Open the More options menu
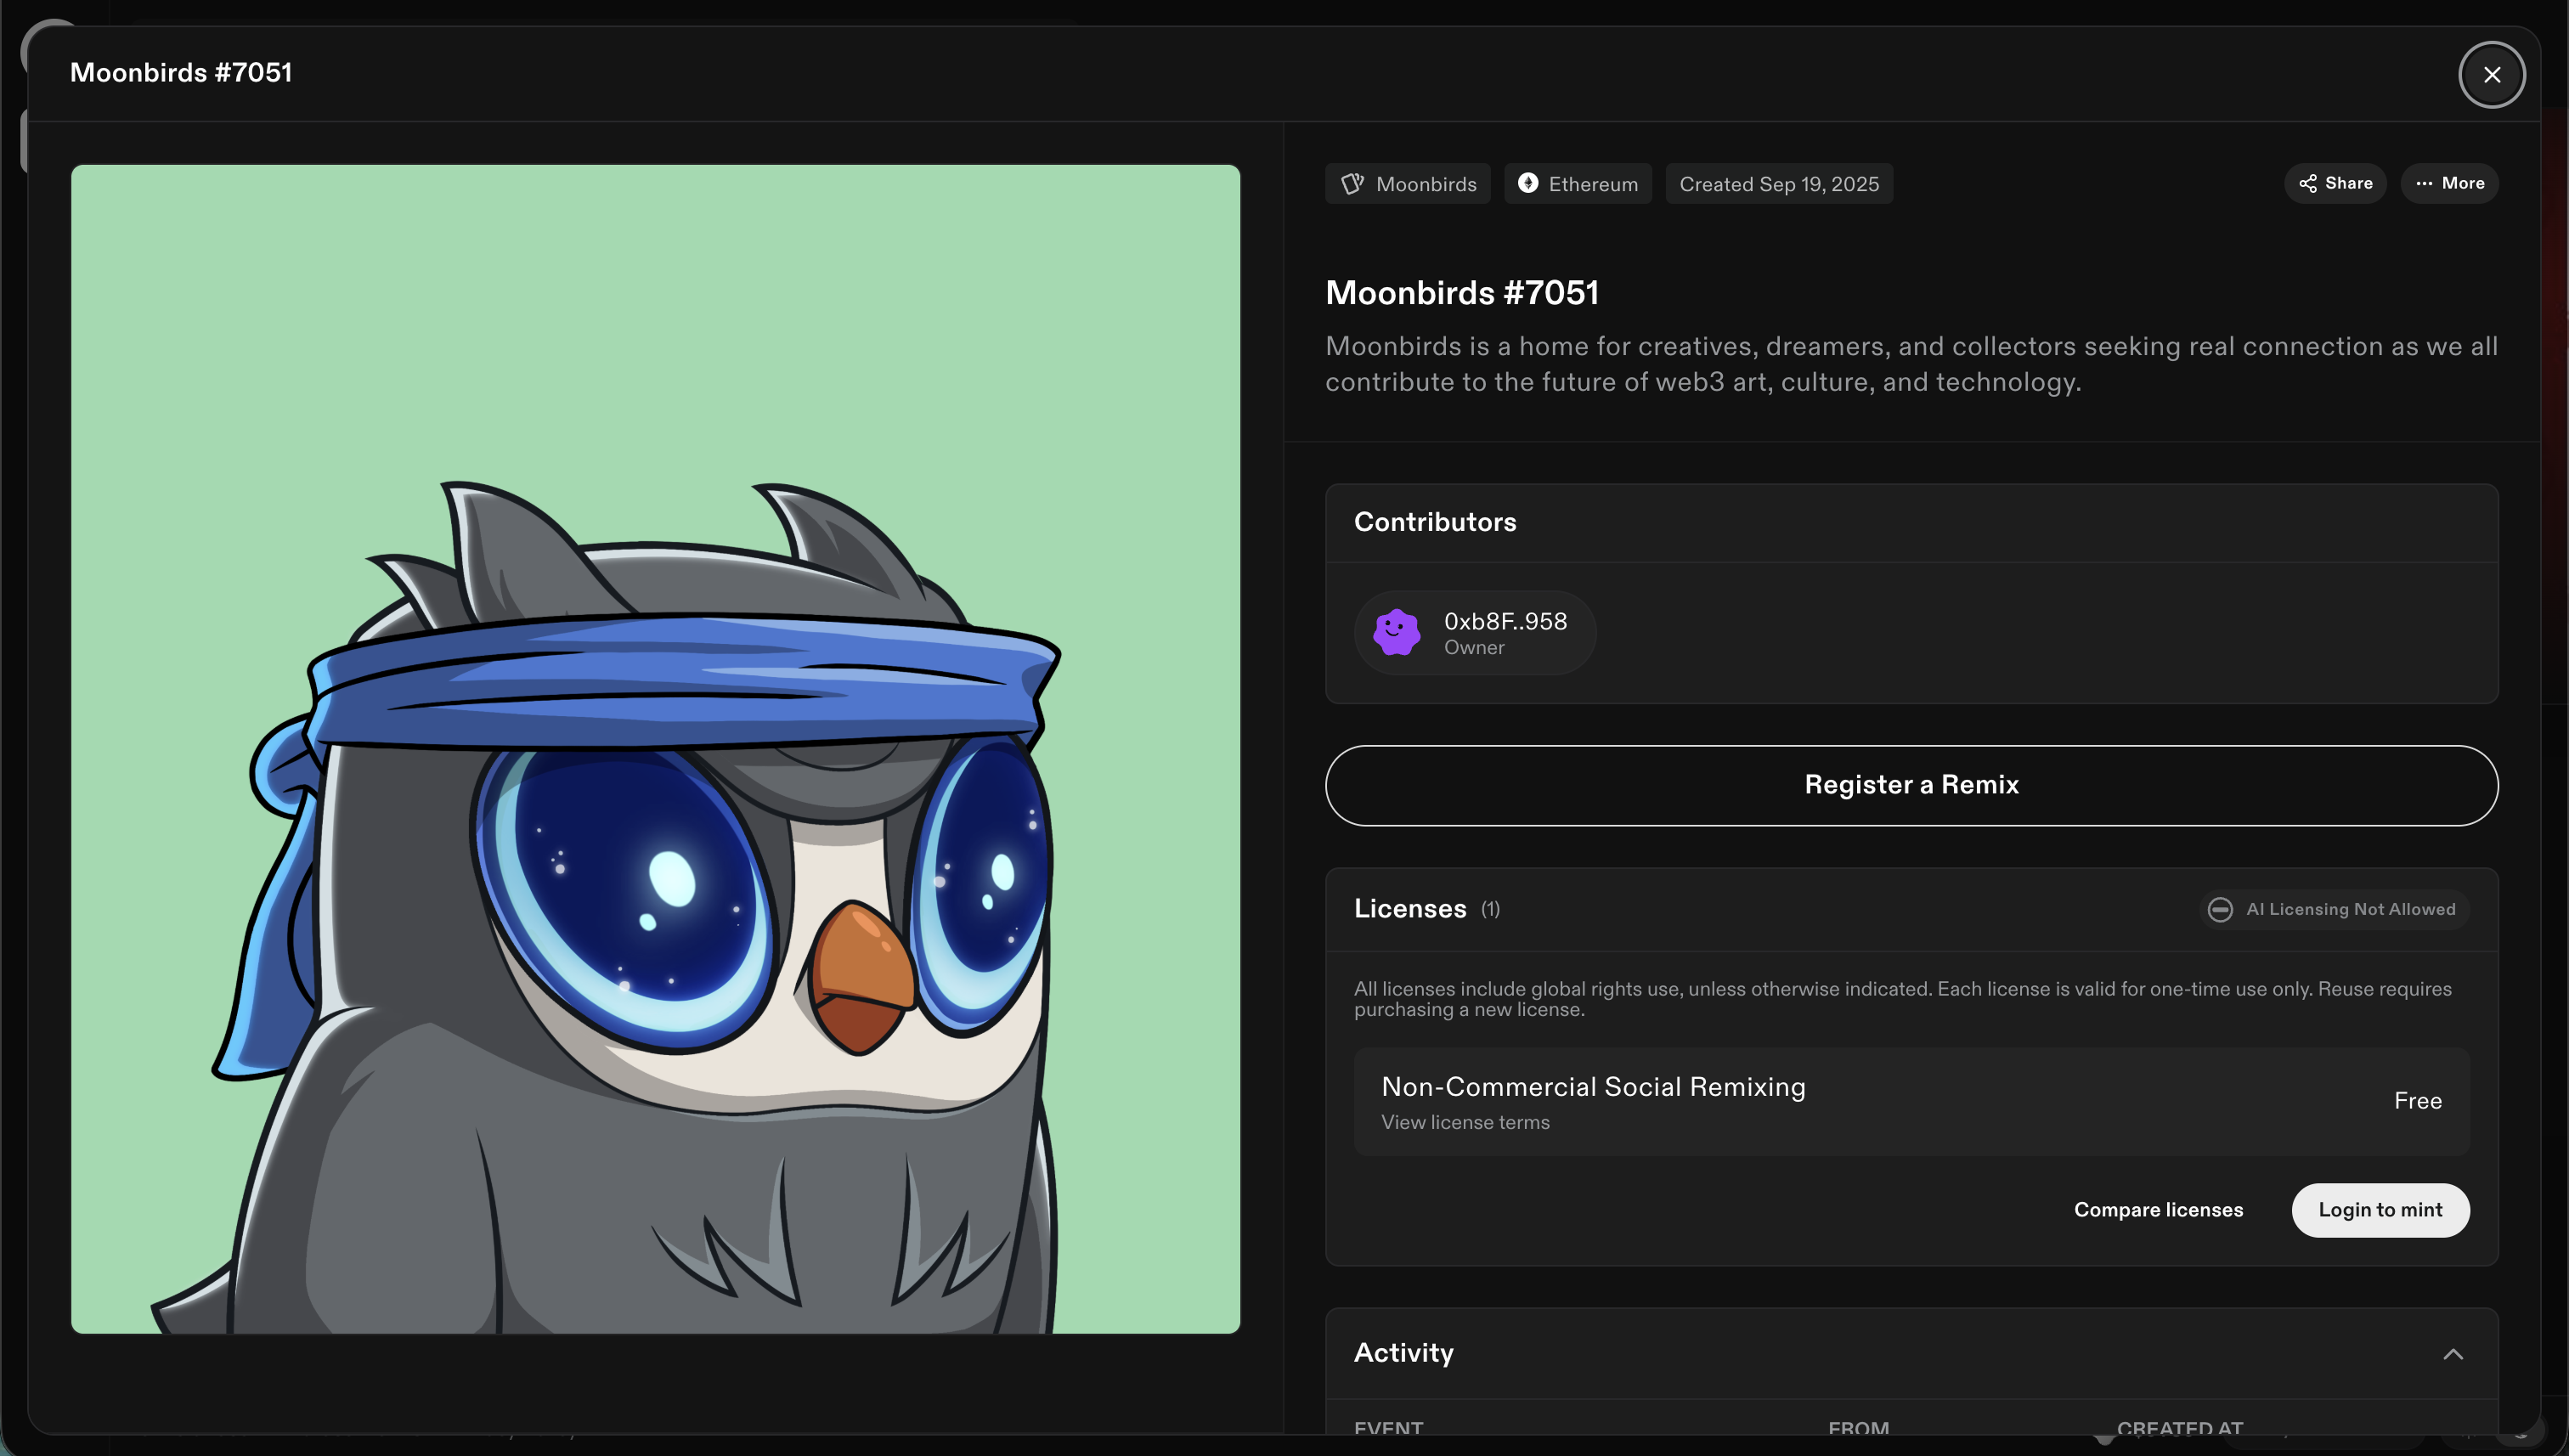This screenshot has height=1456, width=2569. click(2449, 184)
